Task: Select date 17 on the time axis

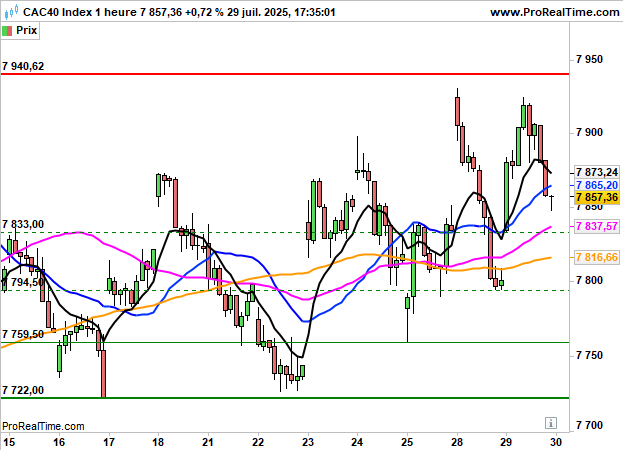Action: pos(108,442)
